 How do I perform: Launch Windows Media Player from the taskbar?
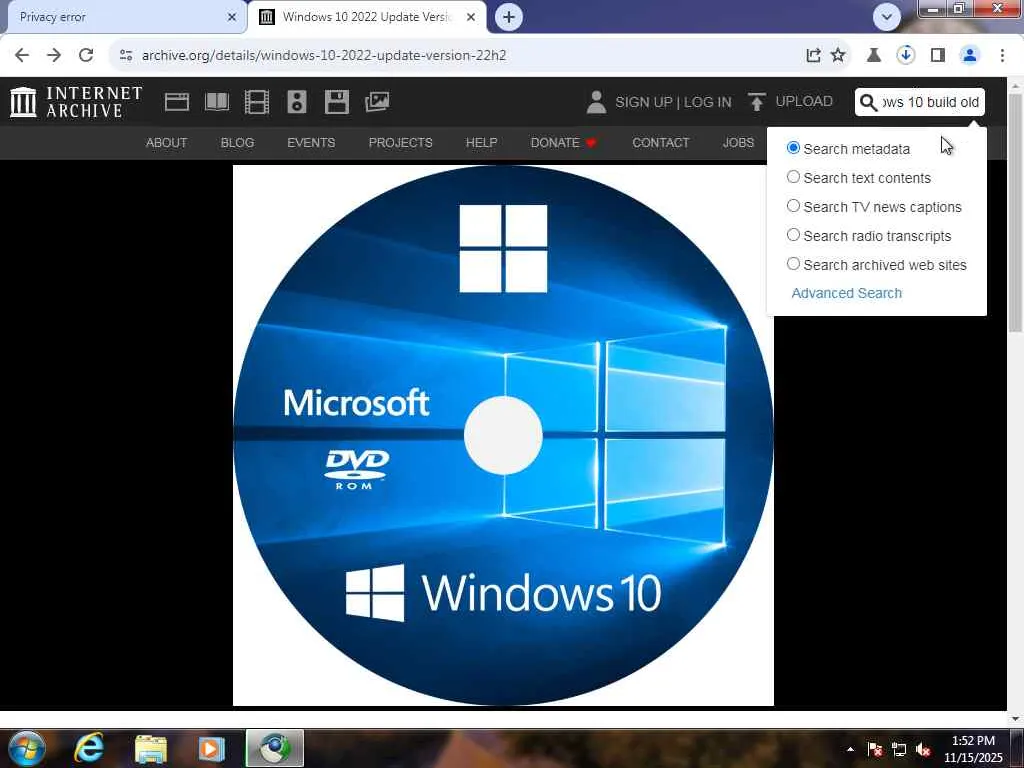point(212,748)
